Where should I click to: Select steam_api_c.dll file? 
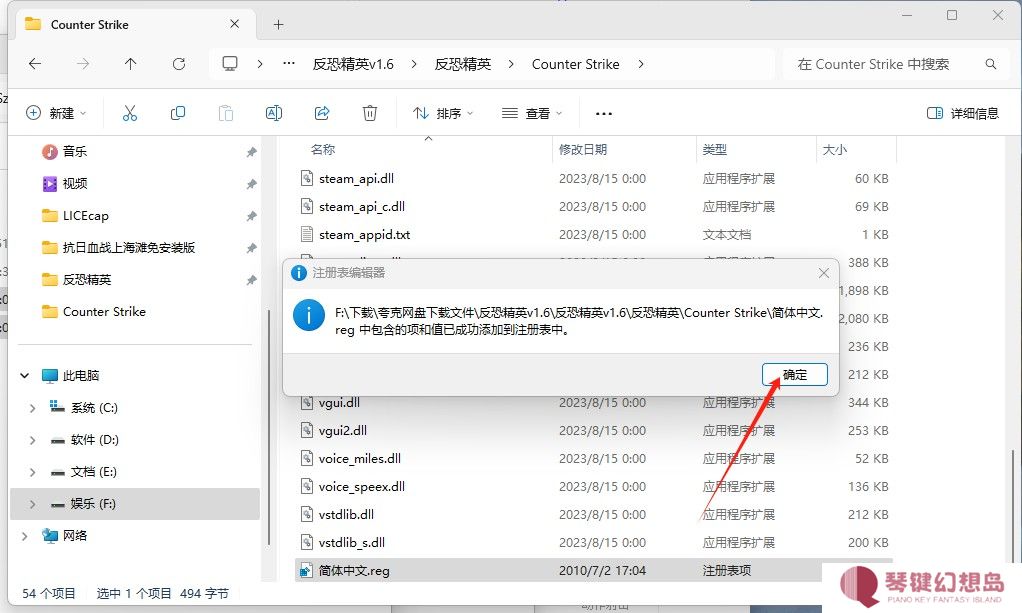(x=362, y=207)
